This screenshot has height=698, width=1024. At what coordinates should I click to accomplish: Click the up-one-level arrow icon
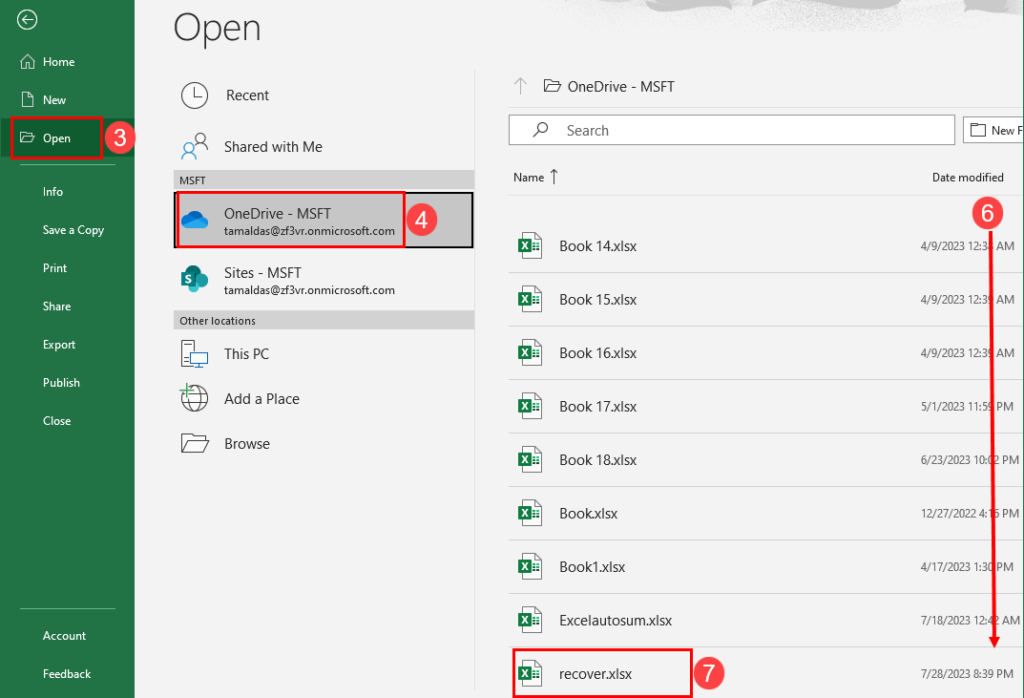pos(520,86)
